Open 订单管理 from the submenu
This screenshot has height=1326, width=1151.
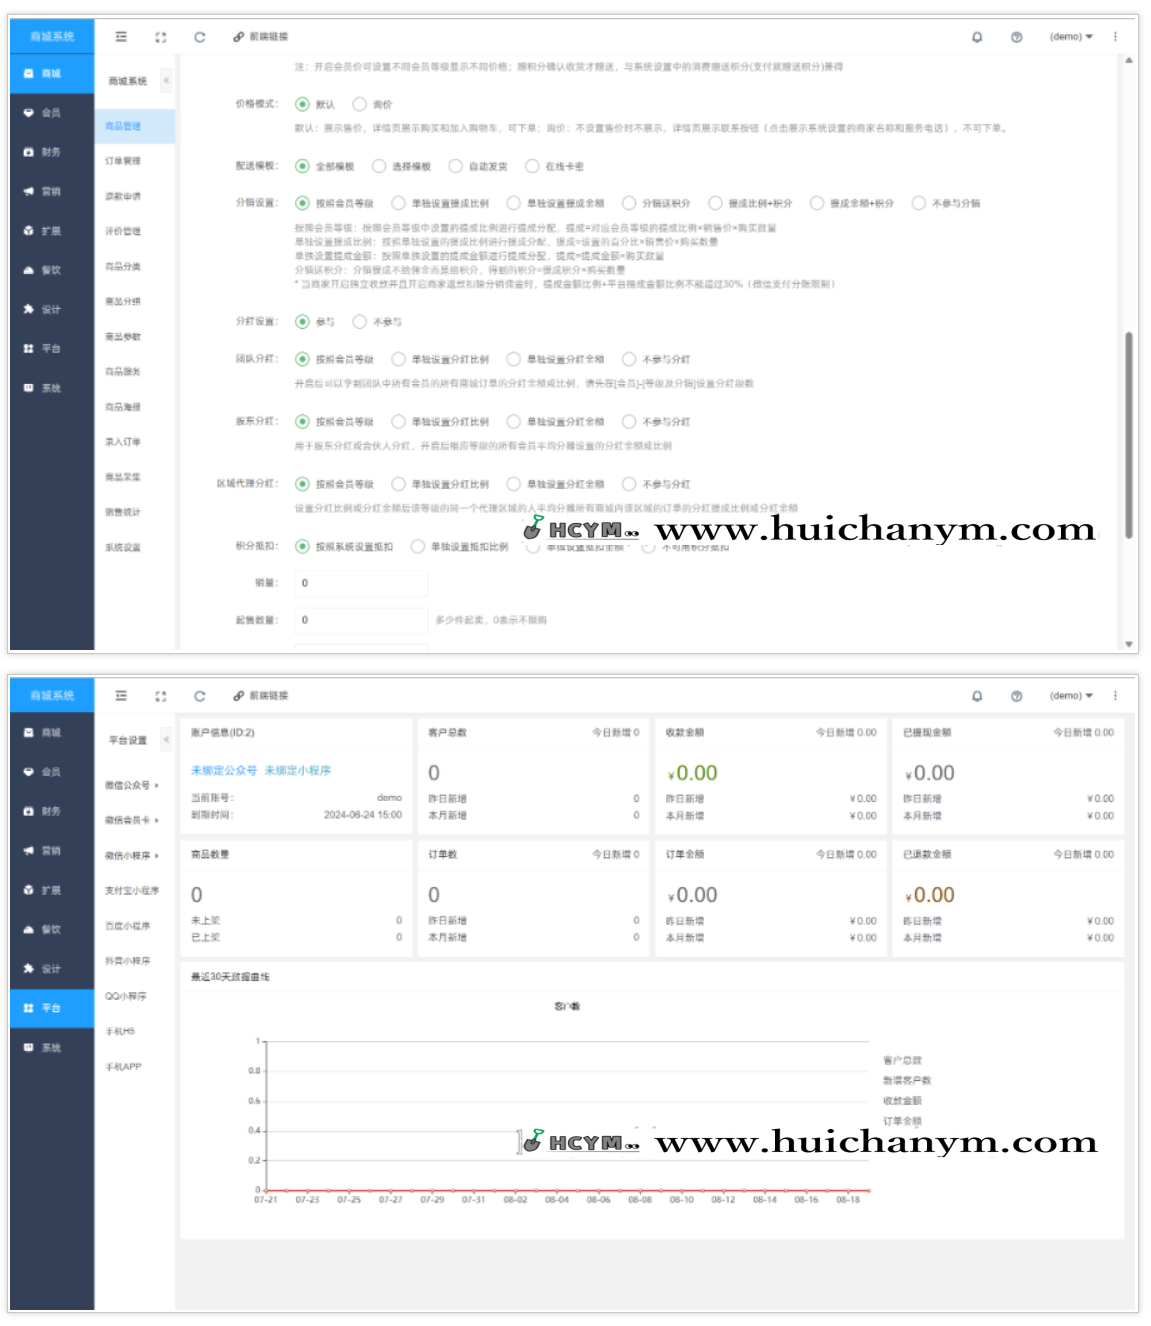(122, 160)
